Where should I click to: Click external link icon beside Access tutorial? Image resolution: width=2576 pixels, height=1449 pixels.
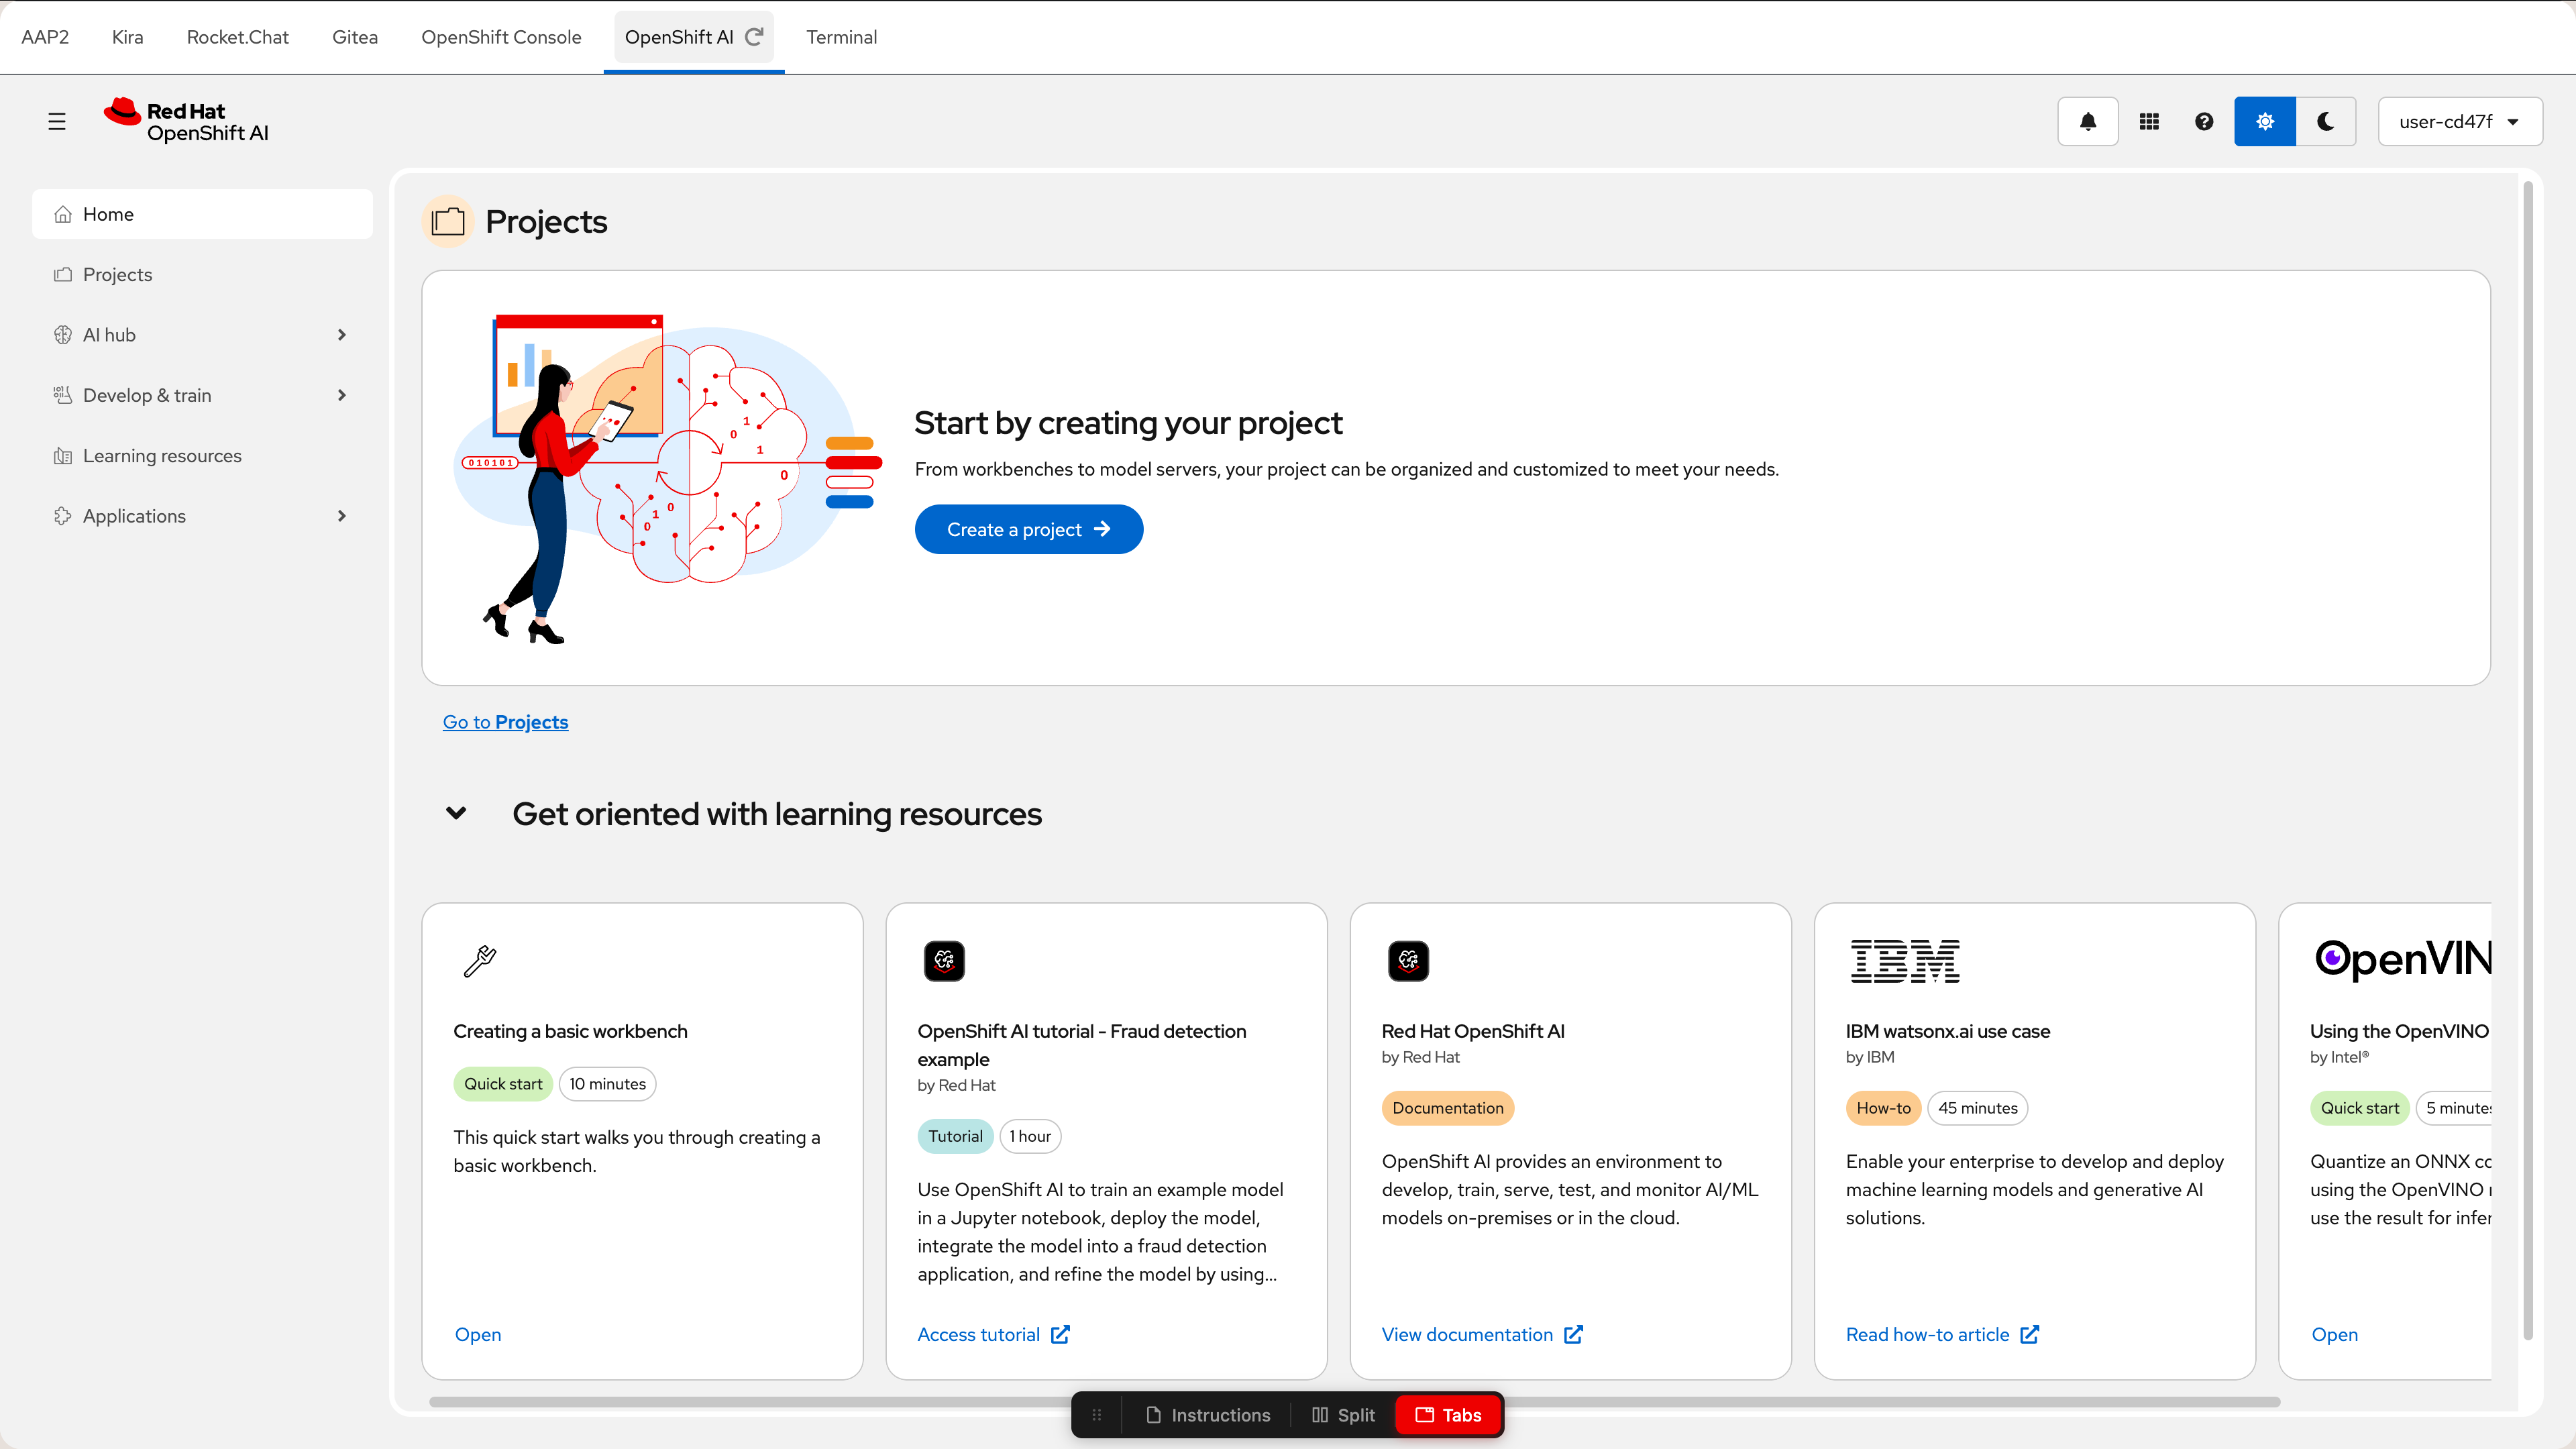pyautogui.click(x=1061, y=1334)
